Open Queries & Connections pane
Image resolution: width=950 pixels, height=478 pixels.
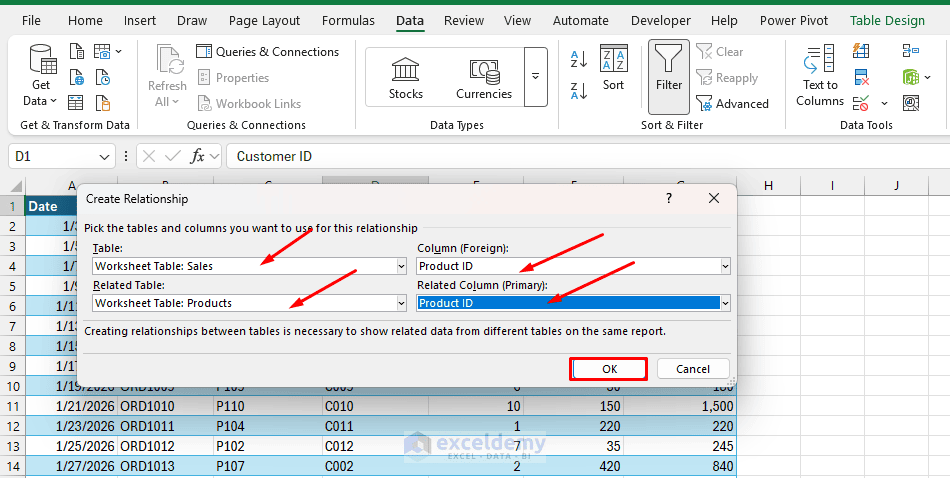point(268,51)
